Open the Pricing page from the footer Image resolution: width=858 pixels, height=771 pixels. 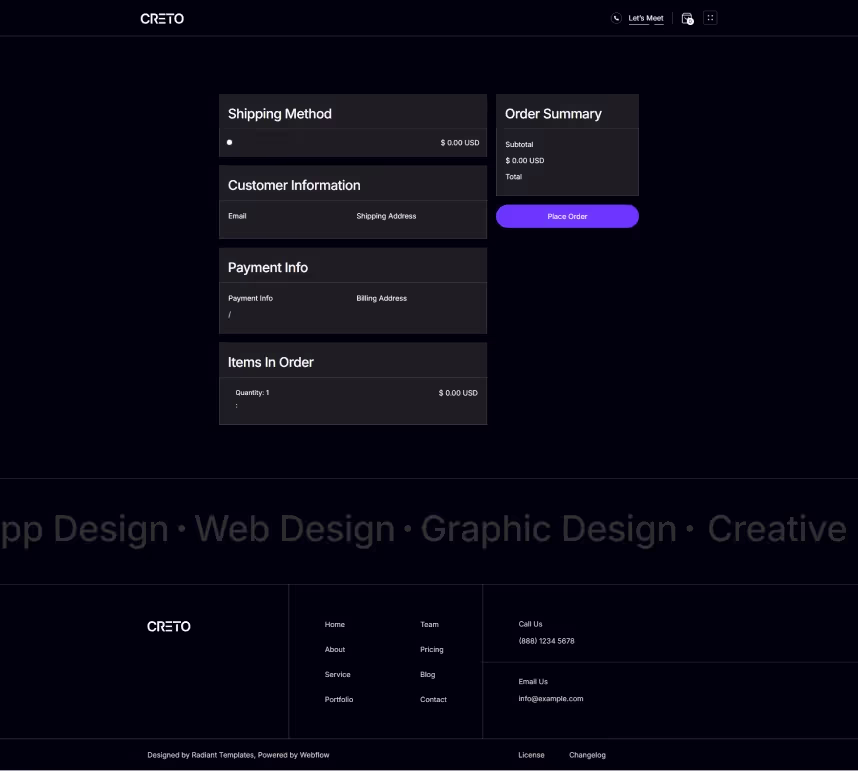click(431, 649)
